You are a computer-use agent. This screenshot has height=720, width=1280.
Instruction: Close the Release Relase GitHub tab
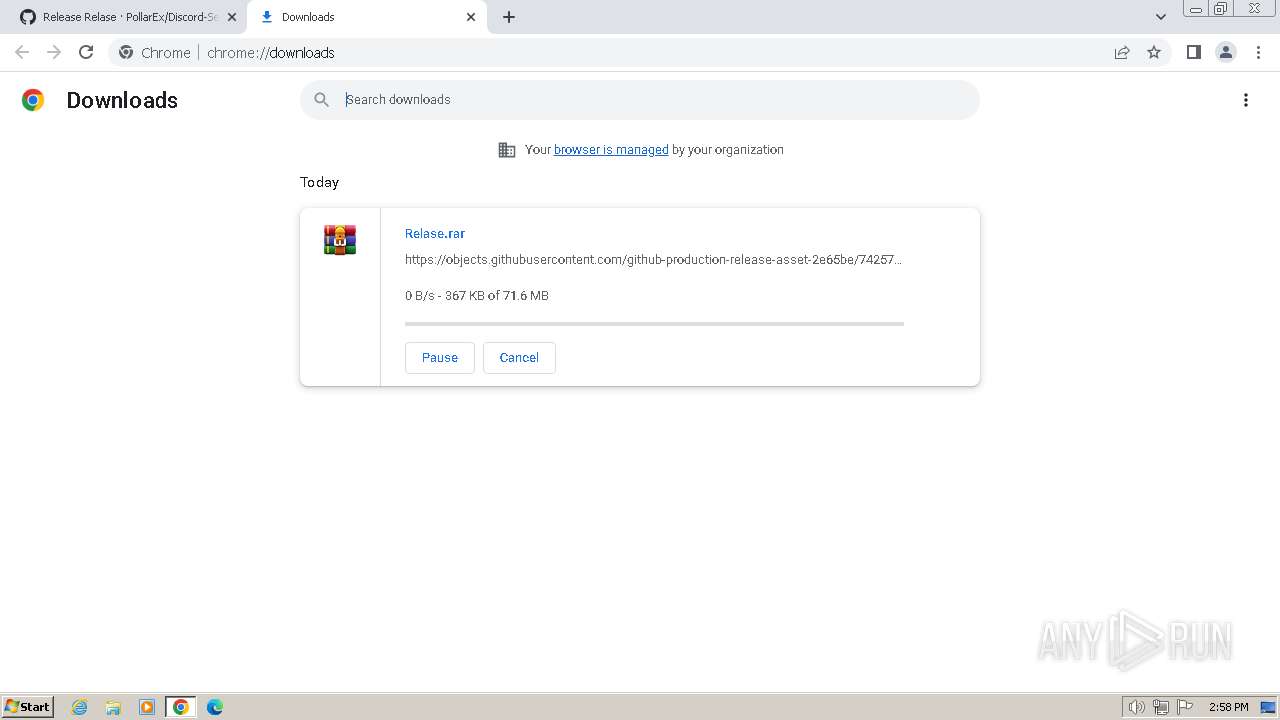232,17
